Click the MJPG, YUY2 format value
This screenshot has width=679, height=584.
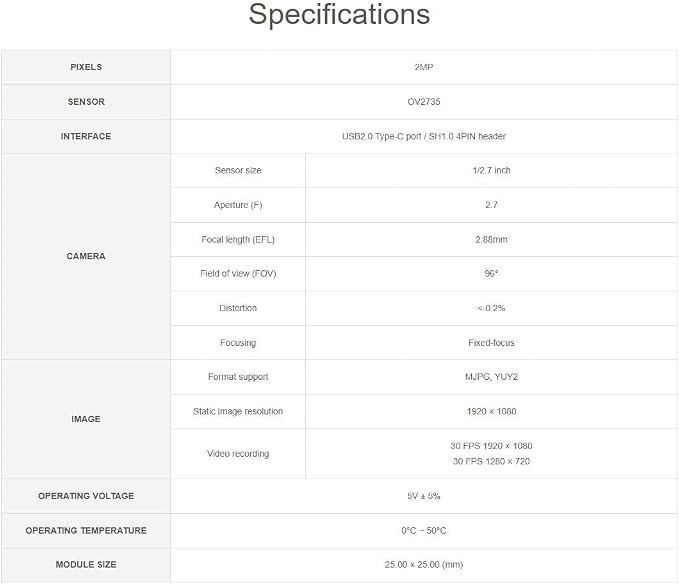click(x=491, y=377)
